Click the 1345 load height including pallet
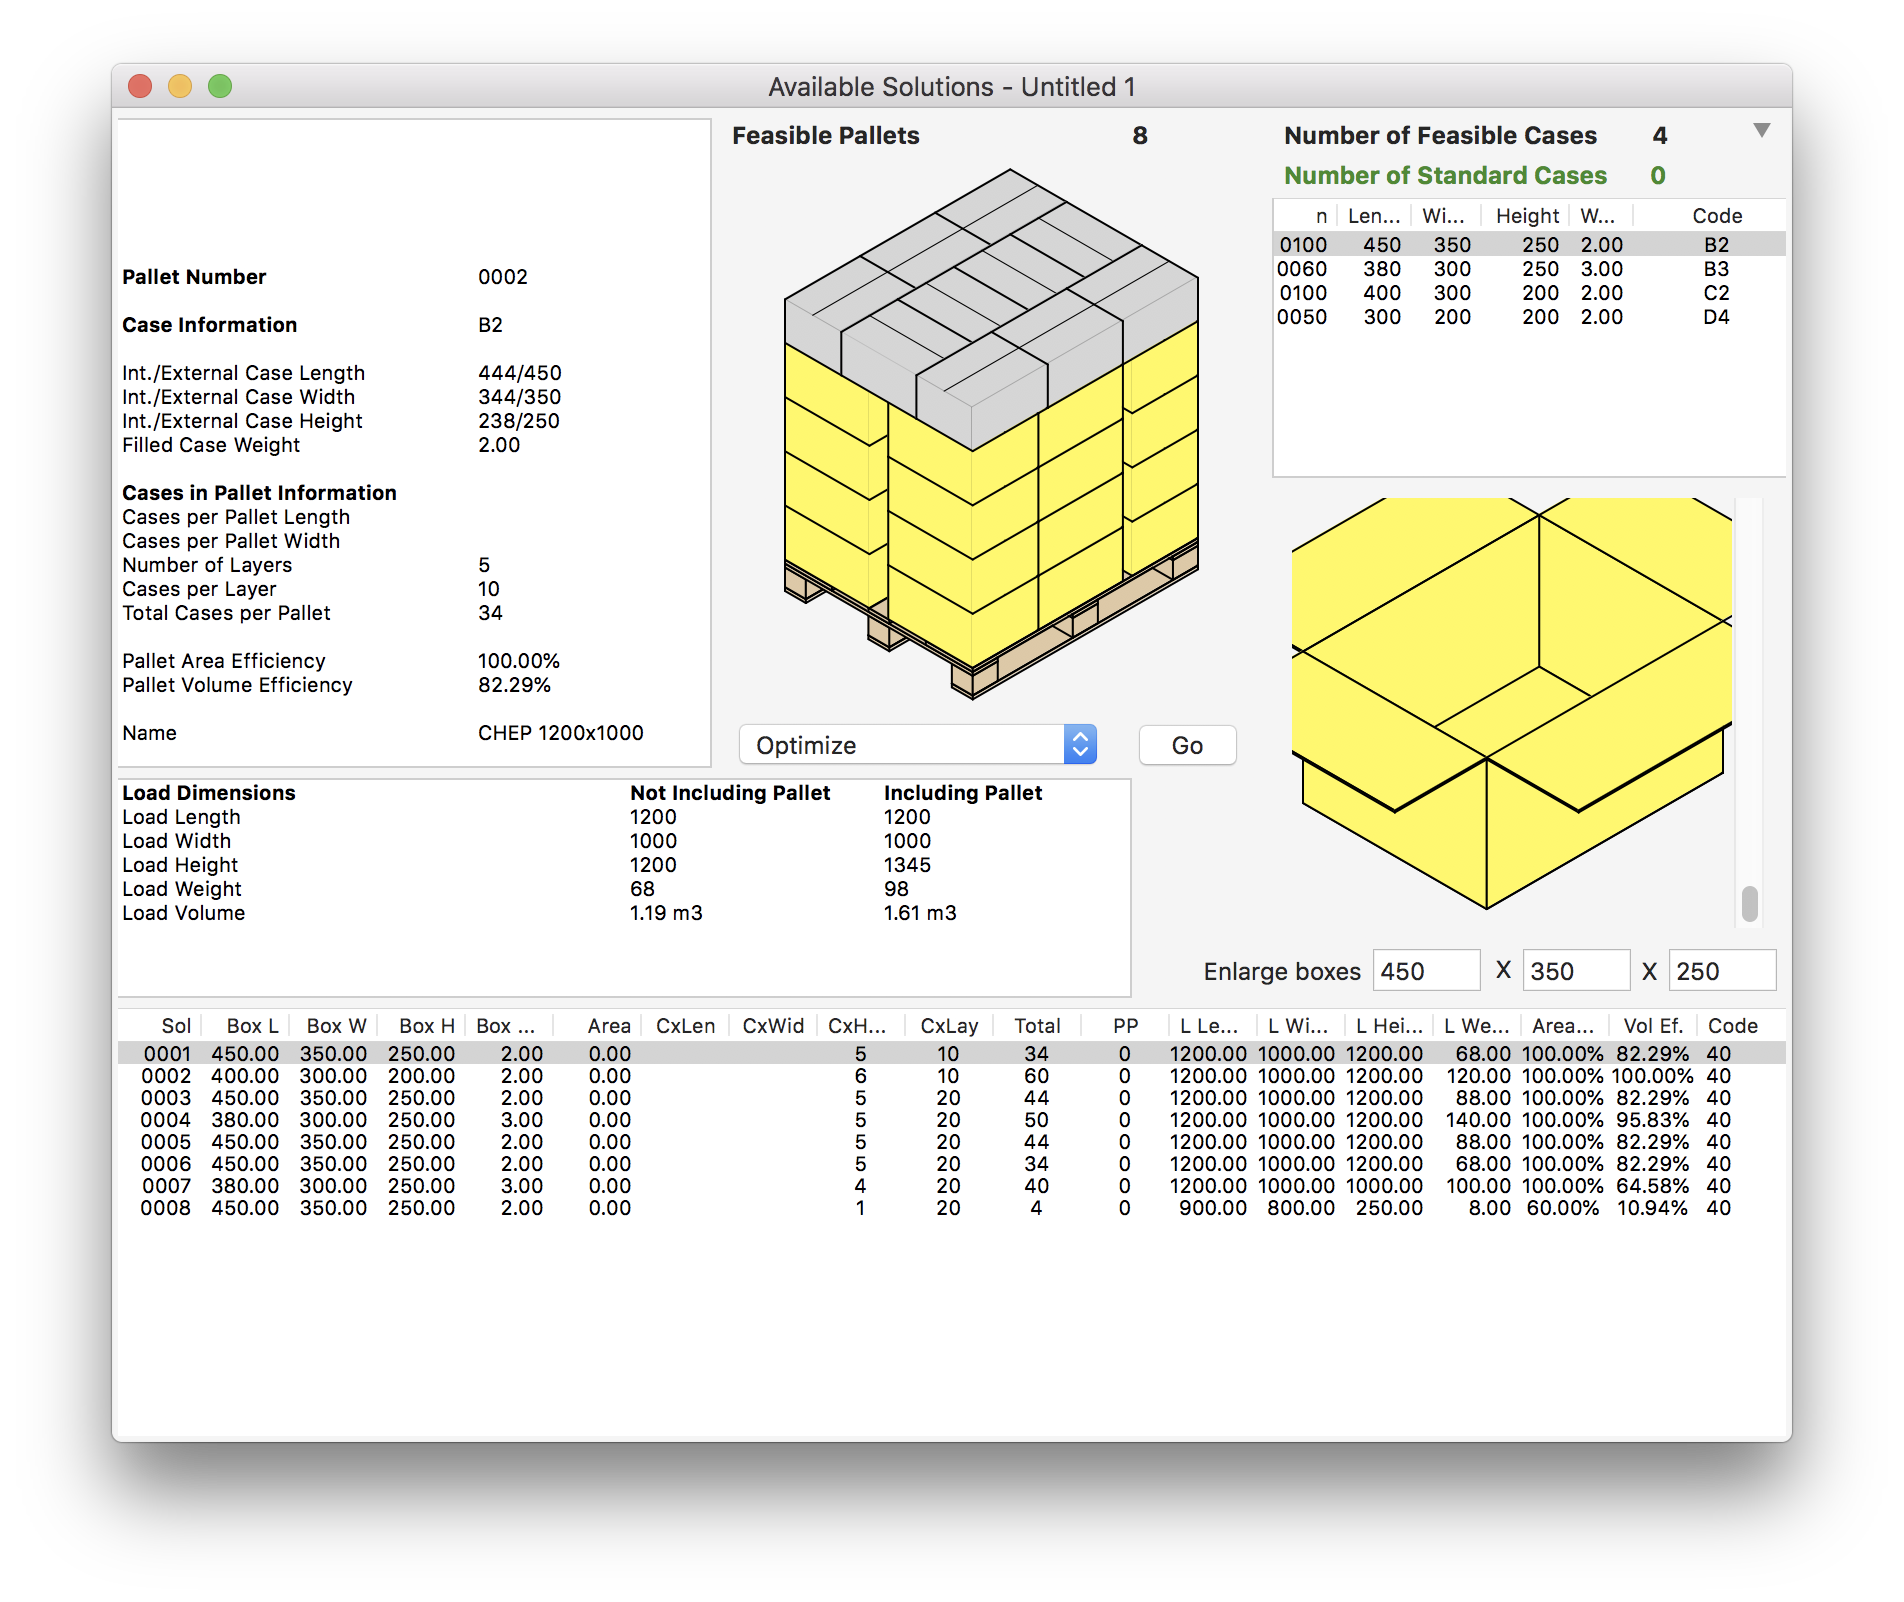 [907, 865]
